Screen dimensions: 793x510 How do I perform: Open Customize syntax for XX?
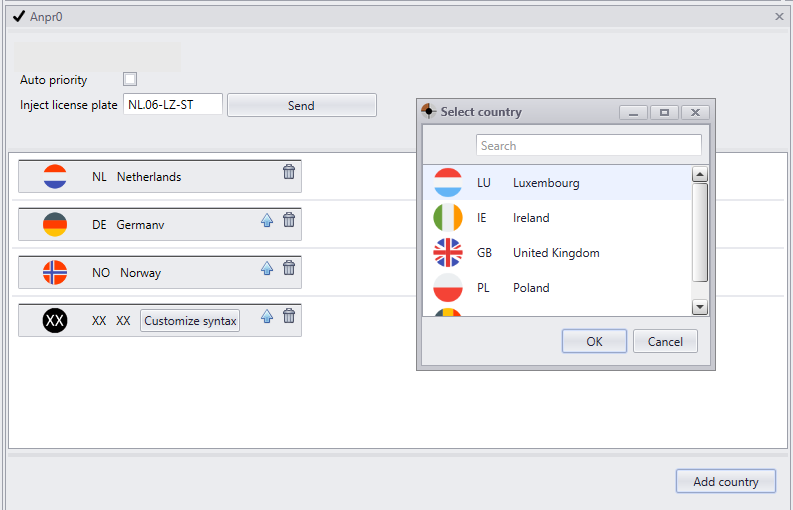190,321
